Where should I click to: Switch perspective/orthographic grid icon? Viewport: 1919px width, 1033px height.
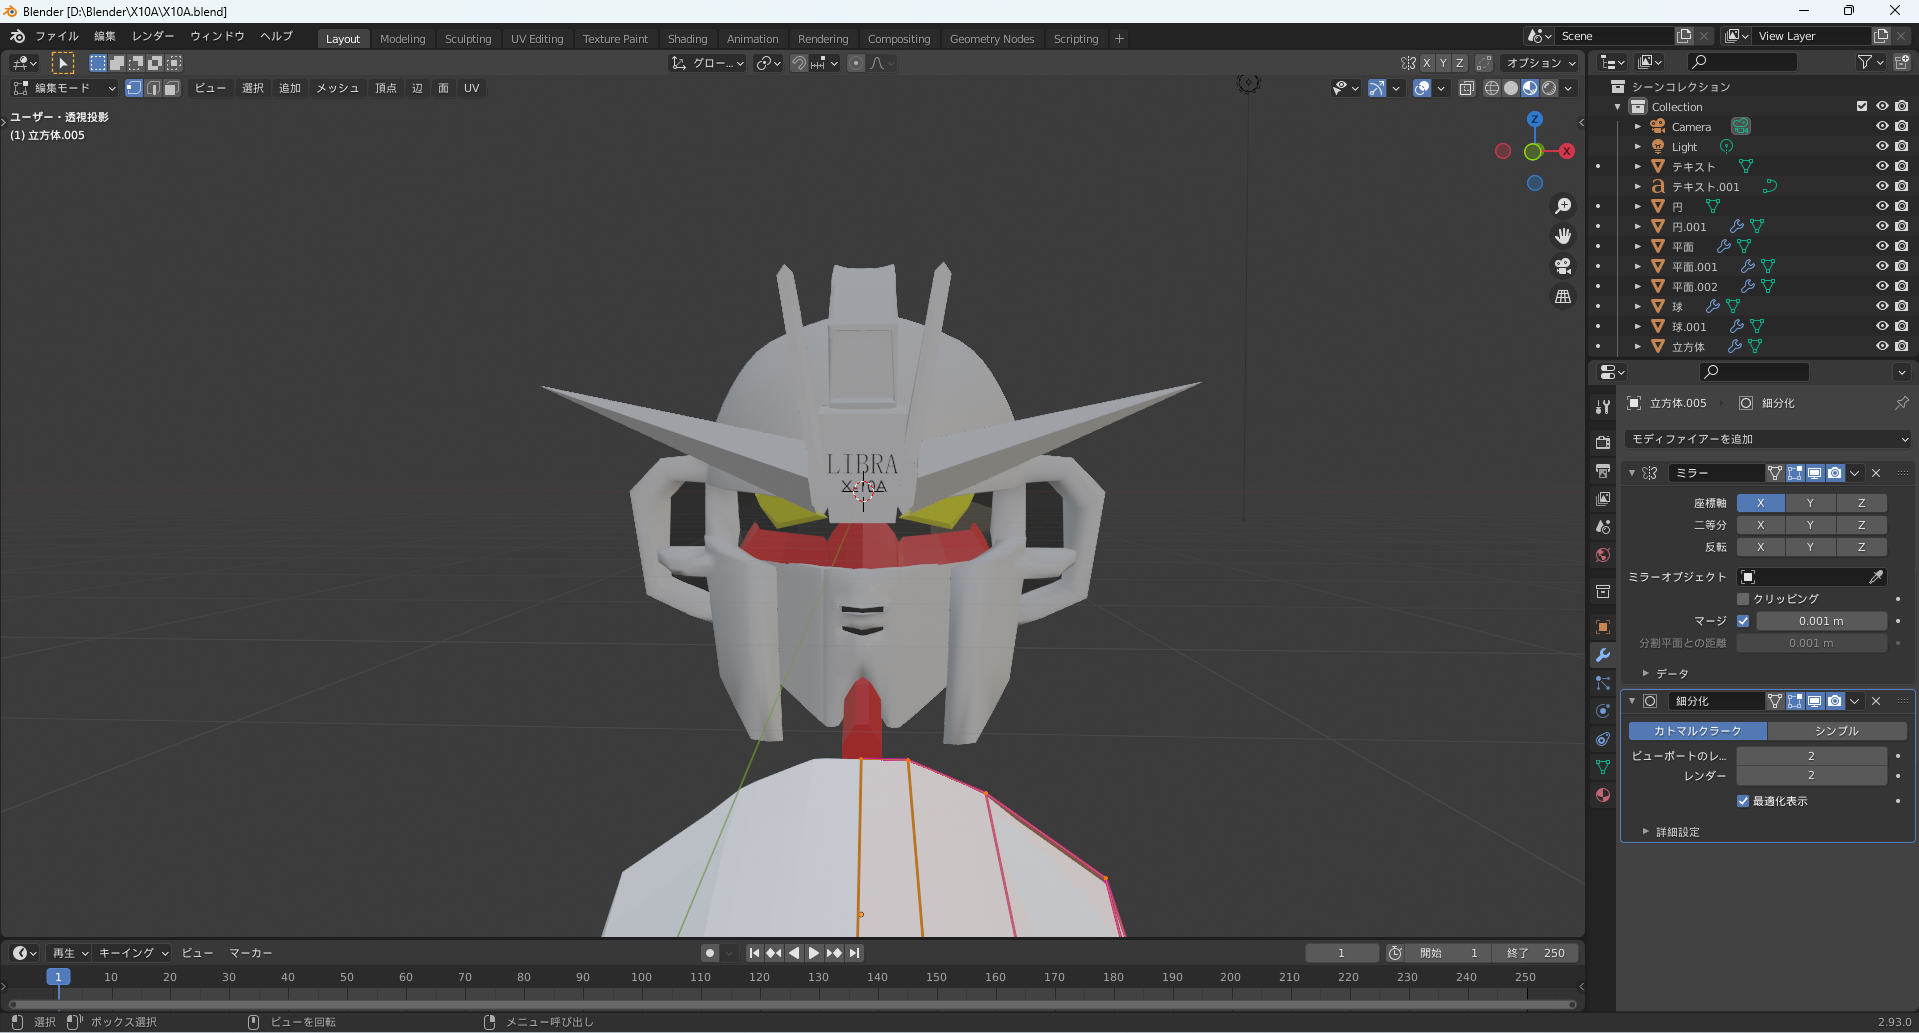pyautogui.click(x=1562, y=297)
